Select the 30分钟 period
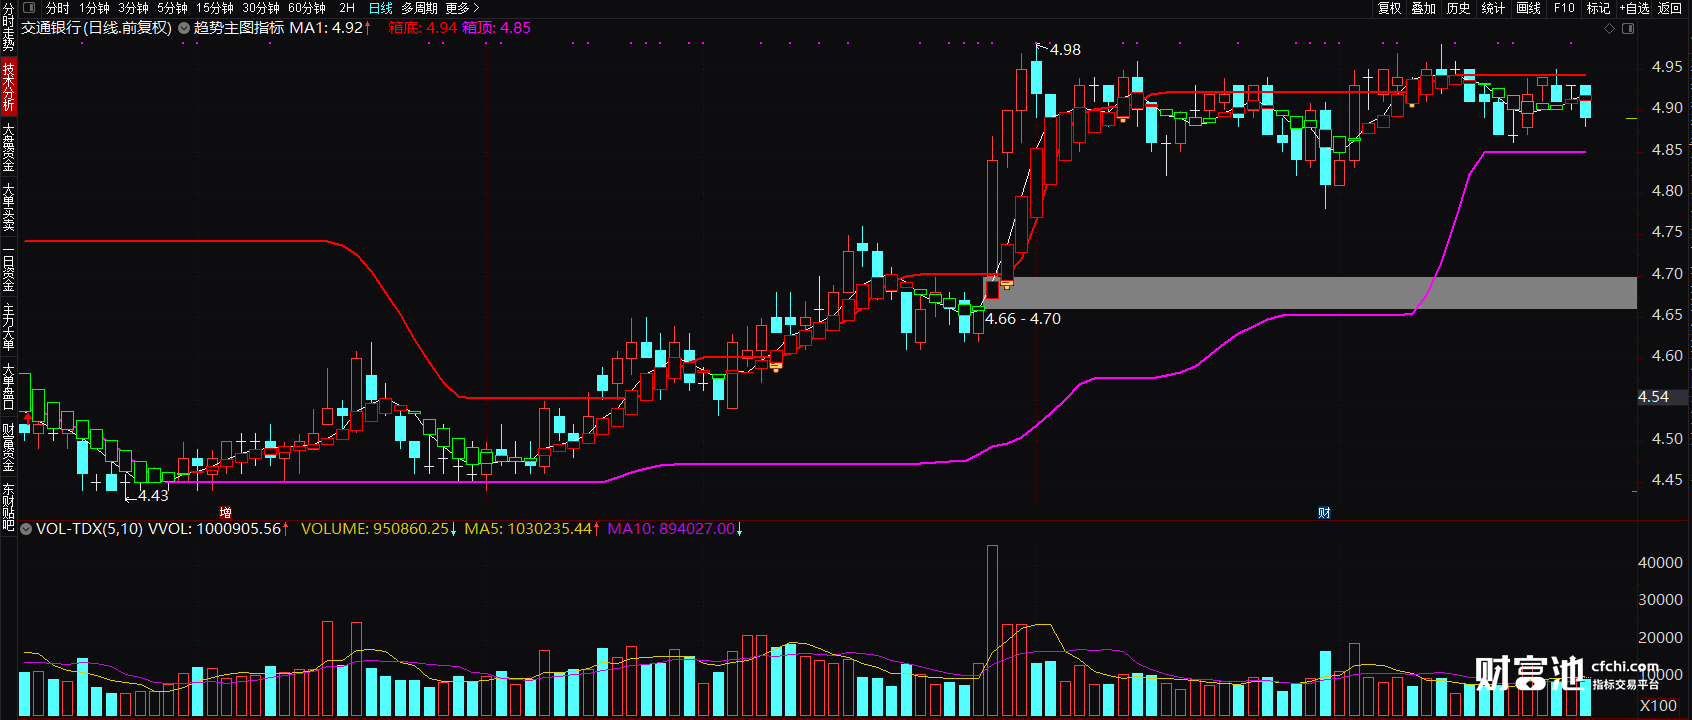Image resolution: width=1692 pixels, height=720 pixels. point(260,8)
